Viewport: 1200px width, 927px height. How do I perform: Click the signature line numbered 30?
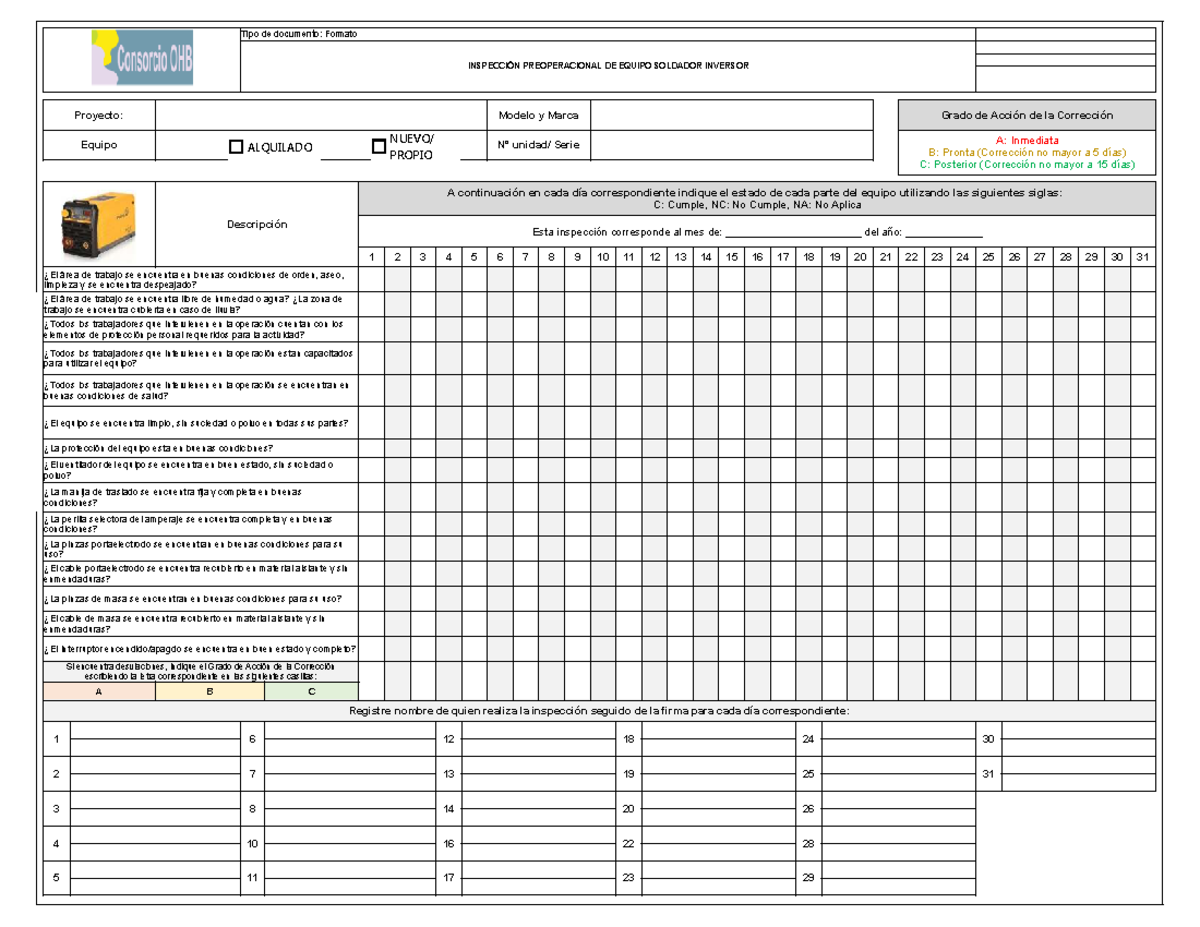click(1077, 739)
